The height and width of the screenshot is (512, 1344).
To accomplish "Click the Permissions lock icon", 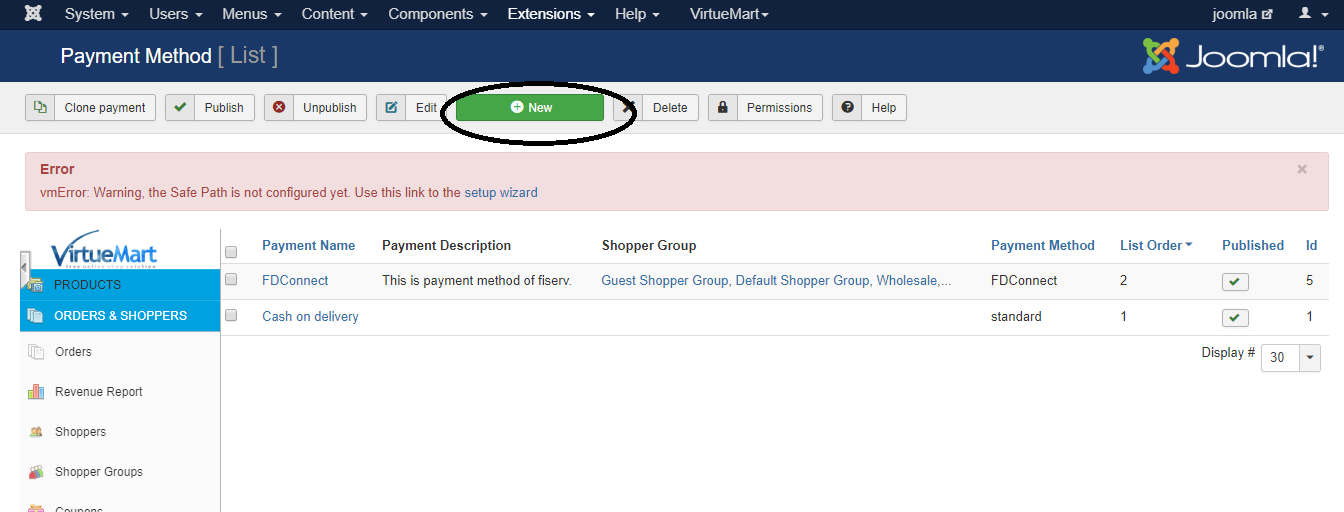I will pyautogui.click(x=723, y=108).
